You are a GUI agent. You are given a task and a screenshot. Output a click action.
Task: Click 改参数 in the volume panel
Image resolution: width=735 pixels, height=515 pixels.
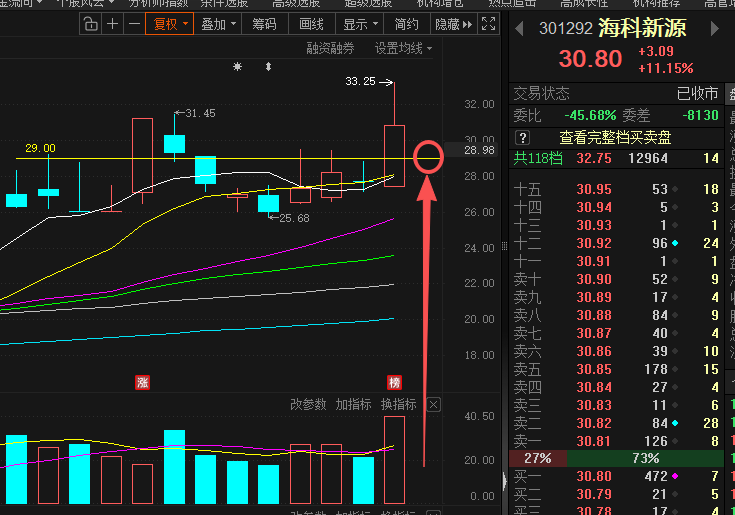(308, 404)
